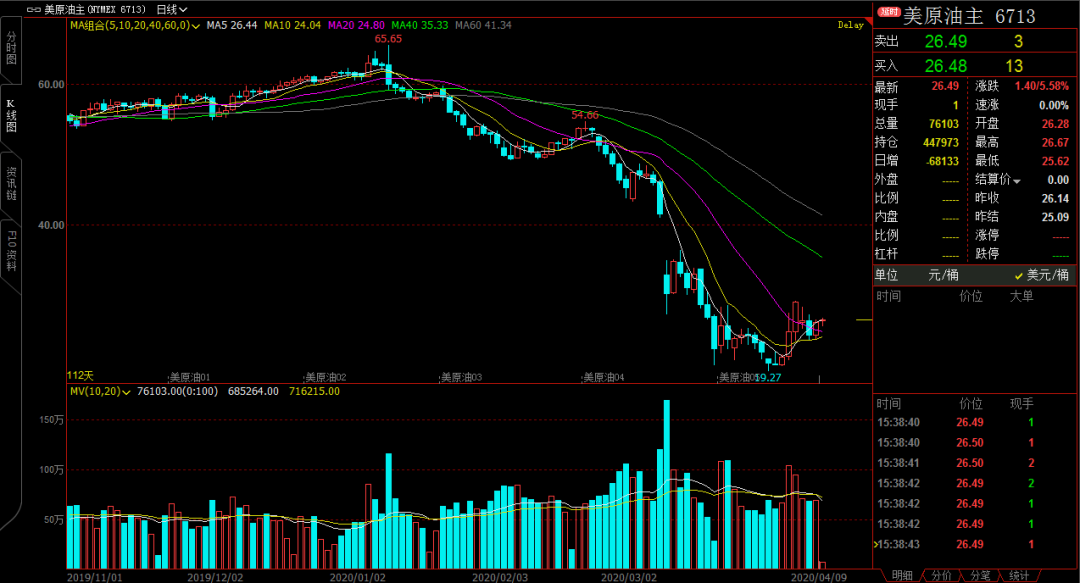Select the 分价 bottom tab
The width and height of the screenshot is (1080, 583).
[942, 575]
